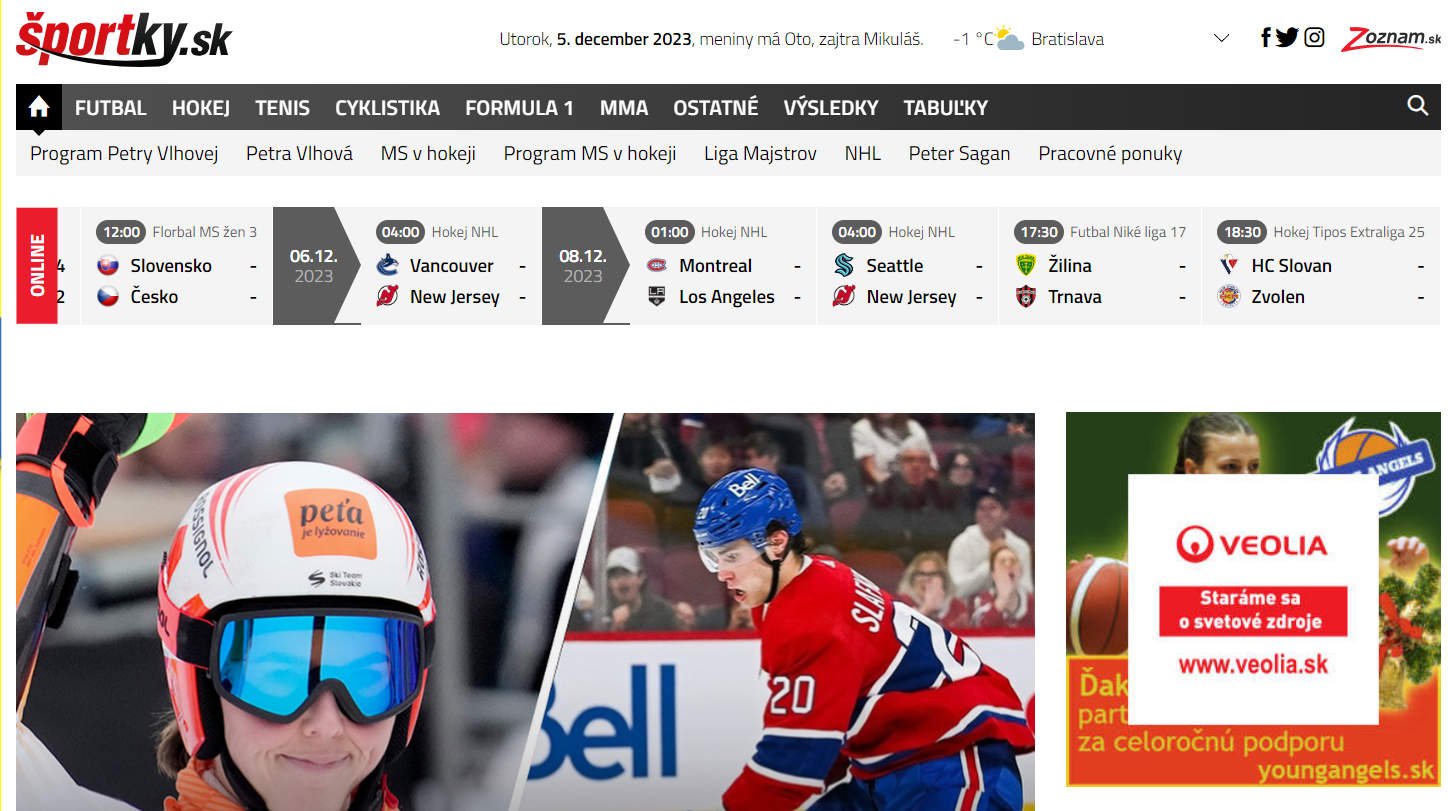1448x811 pixels.
Task: Expand the weather city dropdown chevron
Action: tap(1221, 39)
